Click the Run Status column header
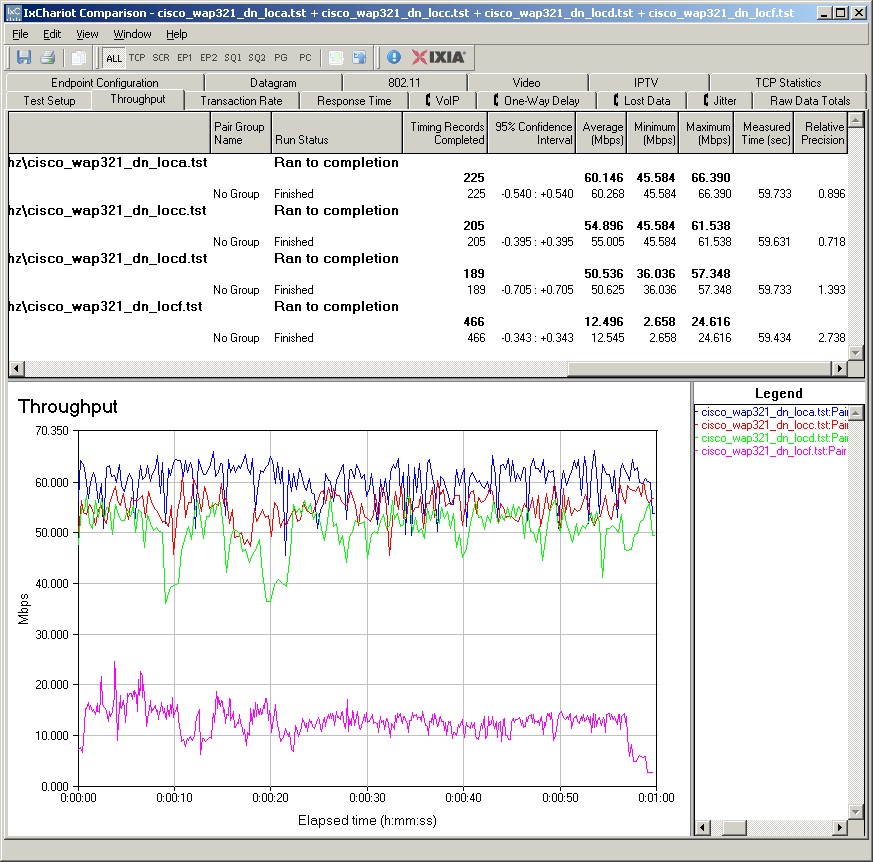Screen dimensions: 873x862 pyautogui.click(x=337, y=133)
